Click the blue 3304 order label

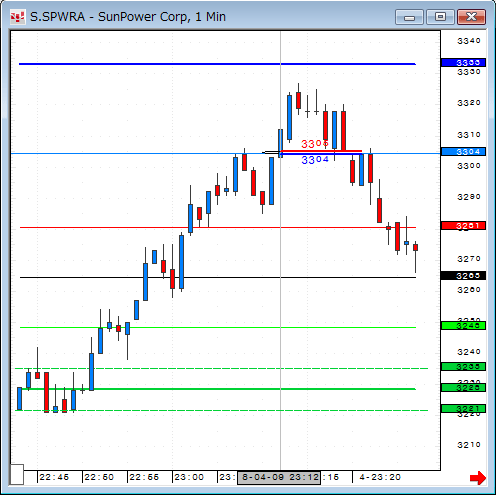315,160
